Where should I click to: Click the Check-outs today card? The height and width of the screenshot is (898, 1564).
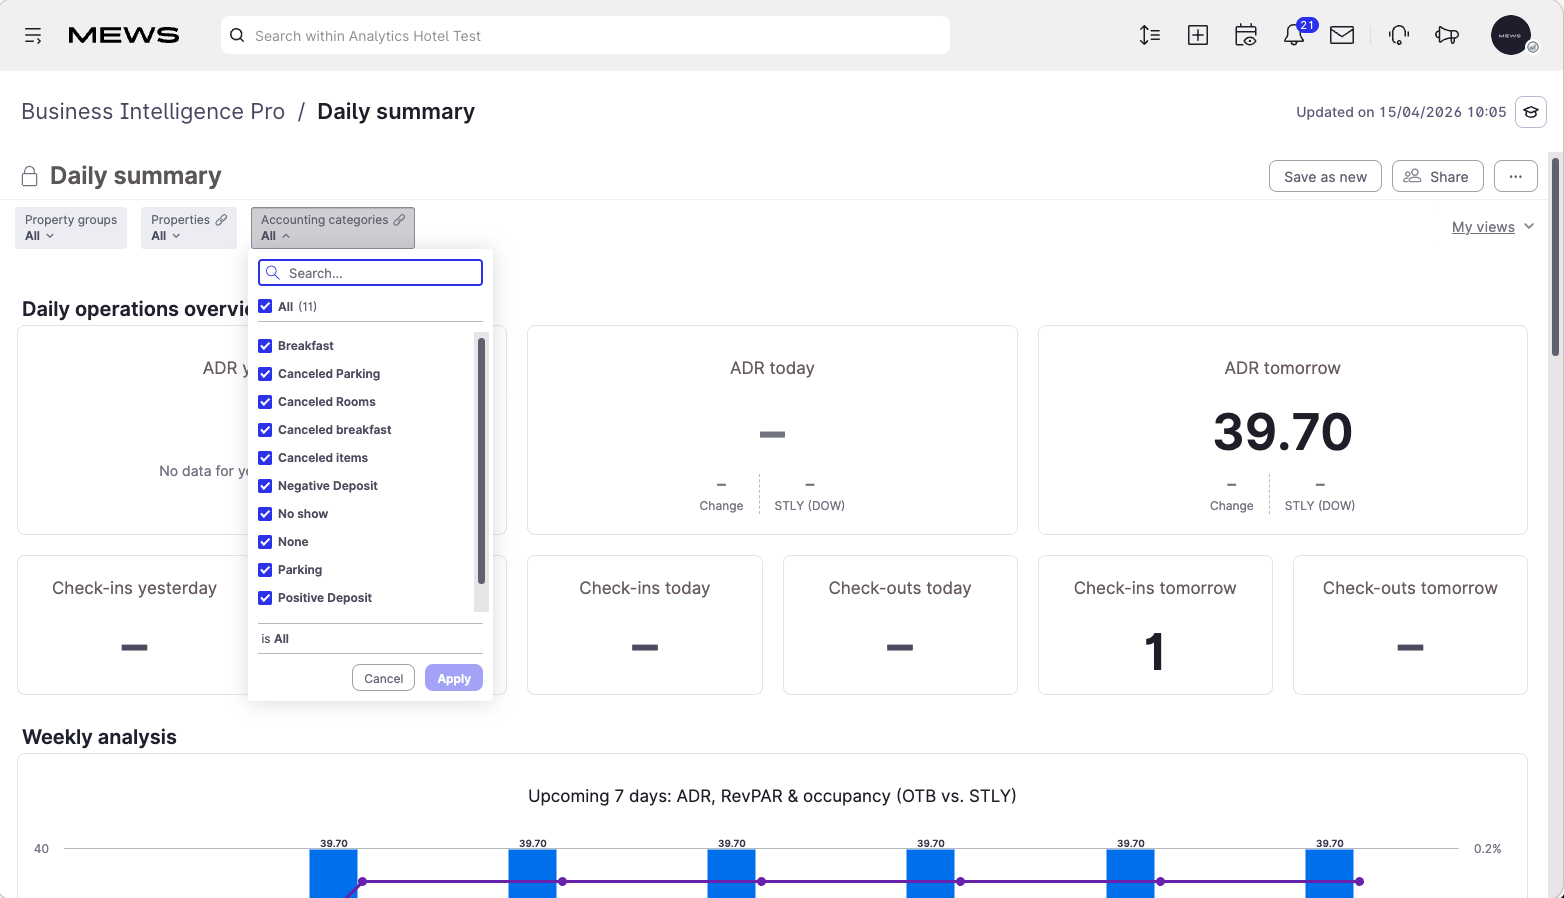click(900, 625)
